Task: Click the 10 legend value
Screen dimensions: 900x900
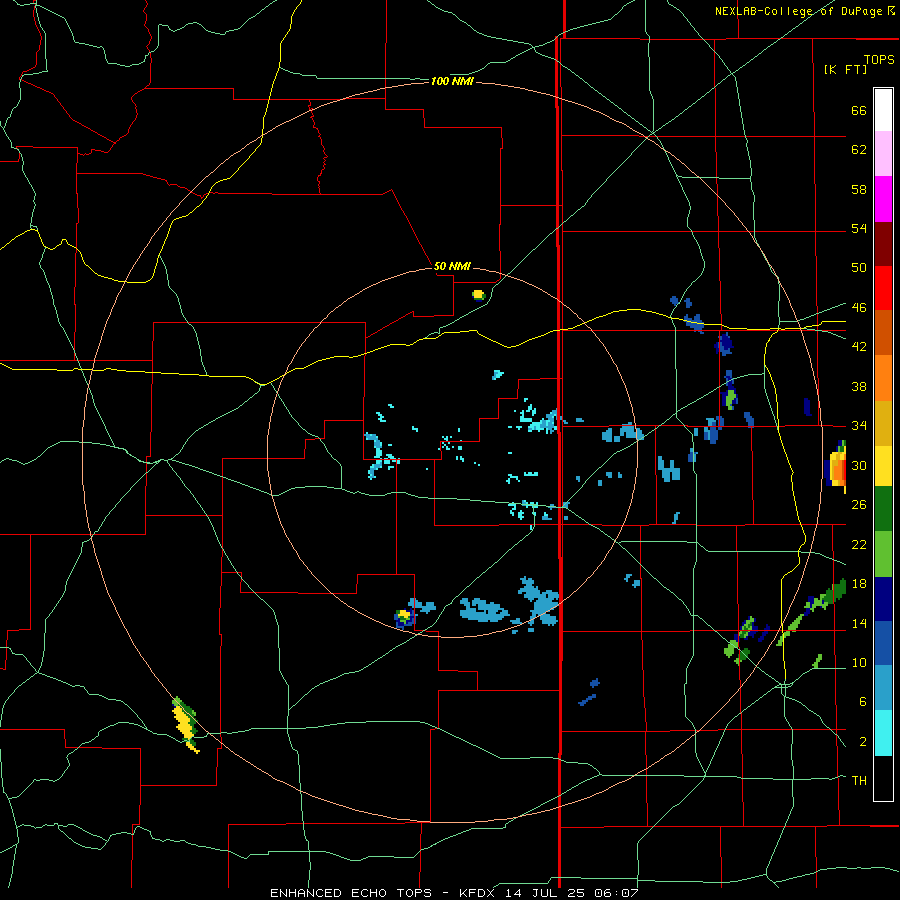Action: [859, 663]
